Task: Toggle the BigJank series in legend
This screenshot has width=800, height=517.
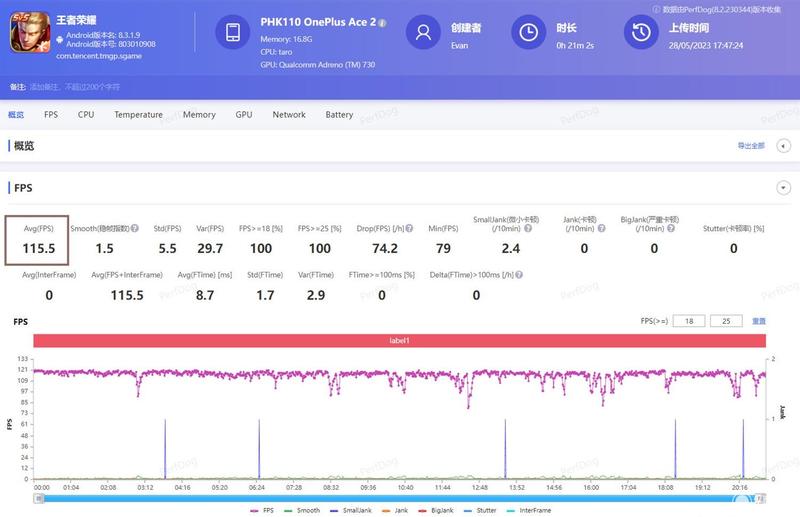Action: point(436,510)
